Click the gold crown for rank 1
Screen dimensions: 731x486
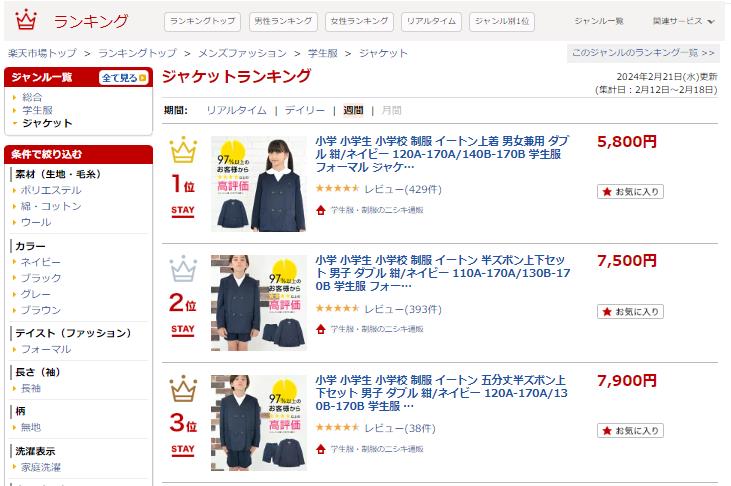pyautogui.click(x=183, y=150)
